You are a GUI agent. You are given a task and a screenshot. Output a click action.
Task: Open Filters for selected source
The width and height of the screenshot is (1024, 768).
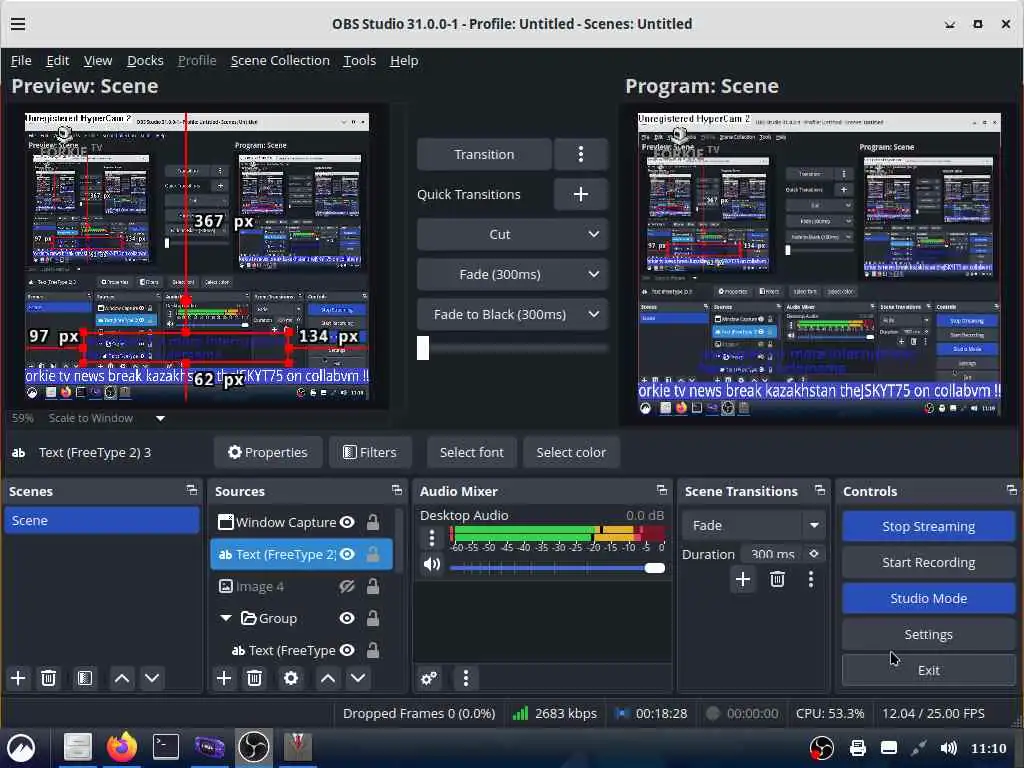coord(370,452)
